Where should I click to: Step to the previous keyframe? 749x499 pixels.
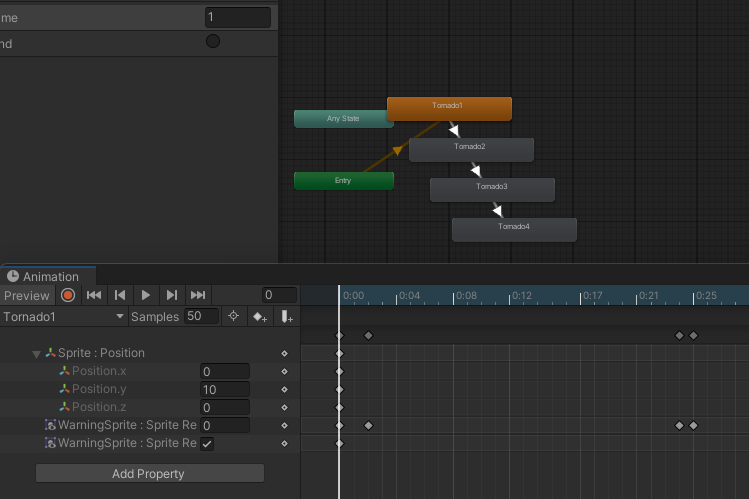coord(120,296)
